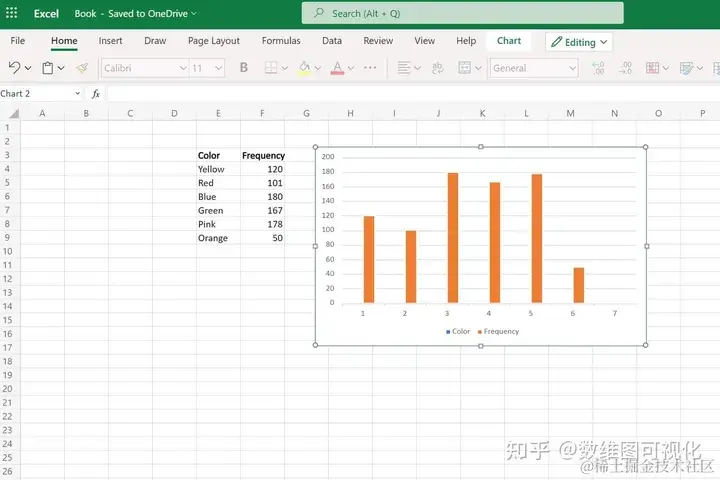The image size is (720, 480).
Task: Open the app launcher grid
Action: tap(11, 13)
